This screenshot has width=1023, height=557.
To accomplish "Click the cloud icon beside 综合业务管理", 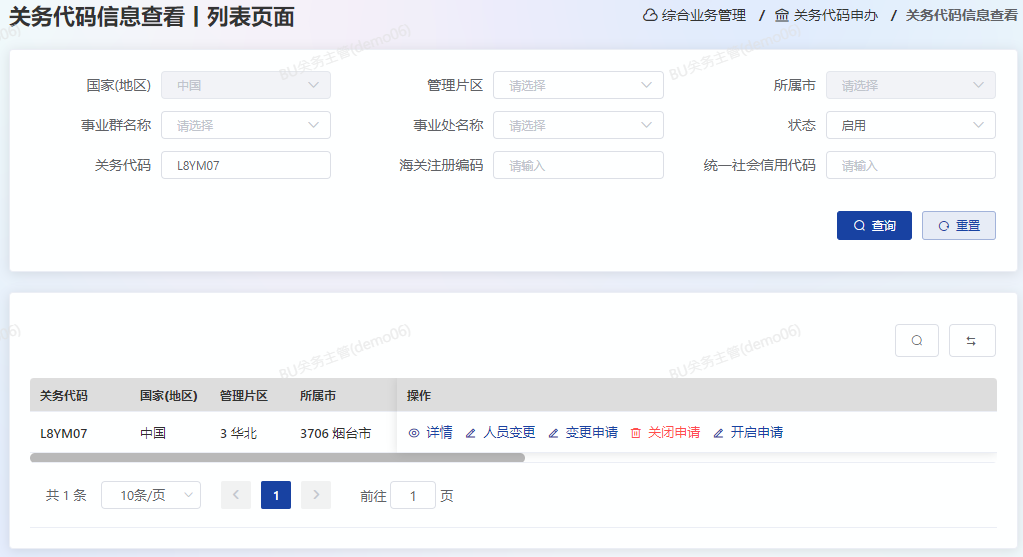I will (650, 15).
